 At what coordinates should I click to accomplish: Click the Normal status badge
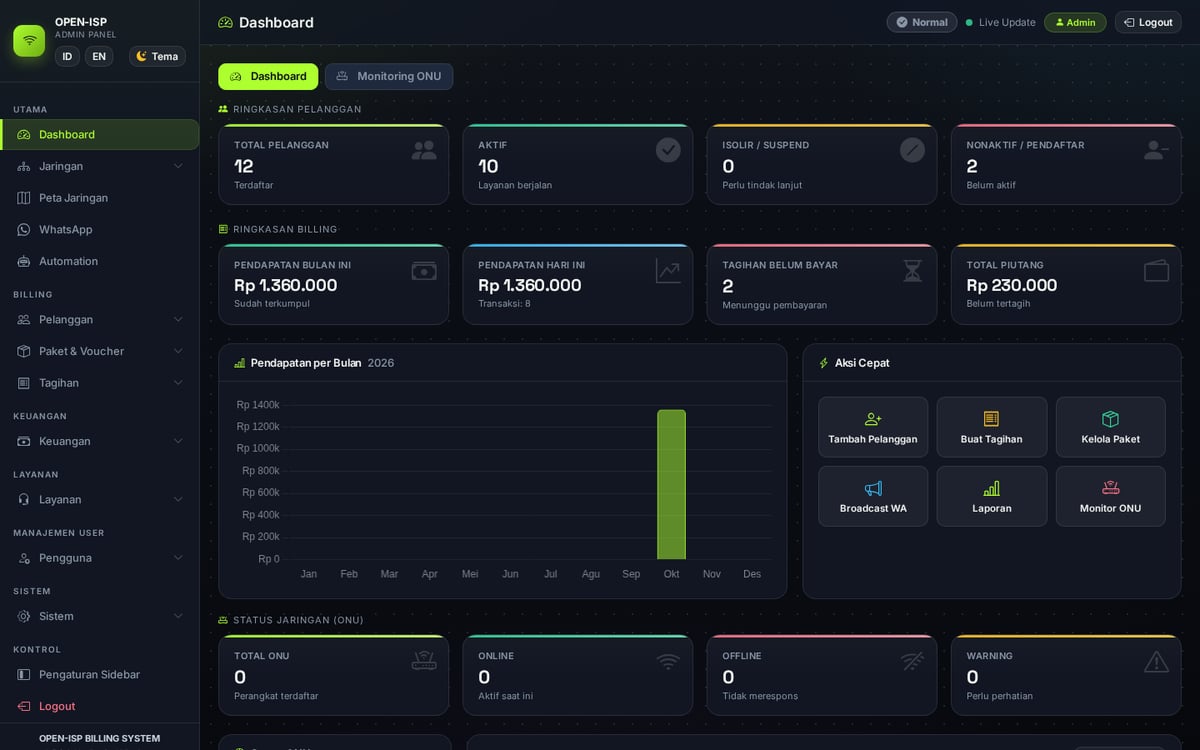pyautogui.click(x=922, y=22)
